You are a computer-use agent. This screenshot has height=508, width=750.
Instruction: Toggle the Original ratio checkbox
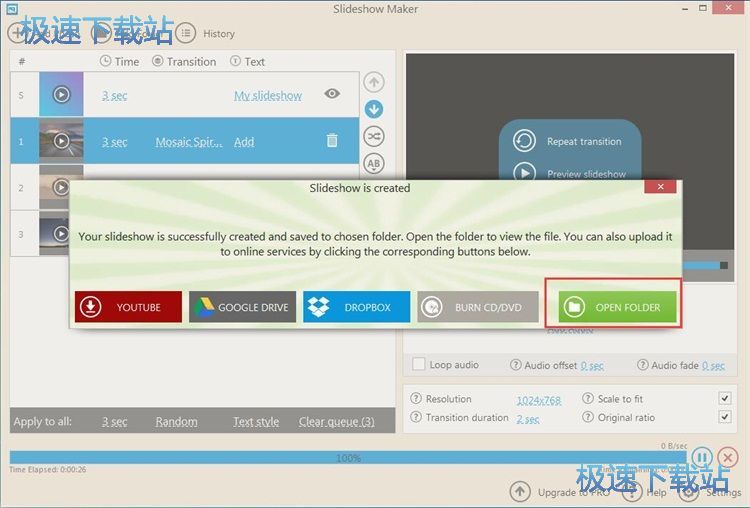coord(725,417)
